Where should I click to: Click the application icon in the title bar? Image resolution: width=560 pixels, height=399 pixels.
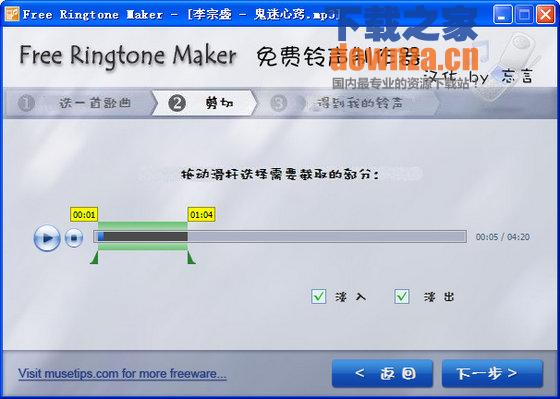pyautogui.click(x=12, y=14)
